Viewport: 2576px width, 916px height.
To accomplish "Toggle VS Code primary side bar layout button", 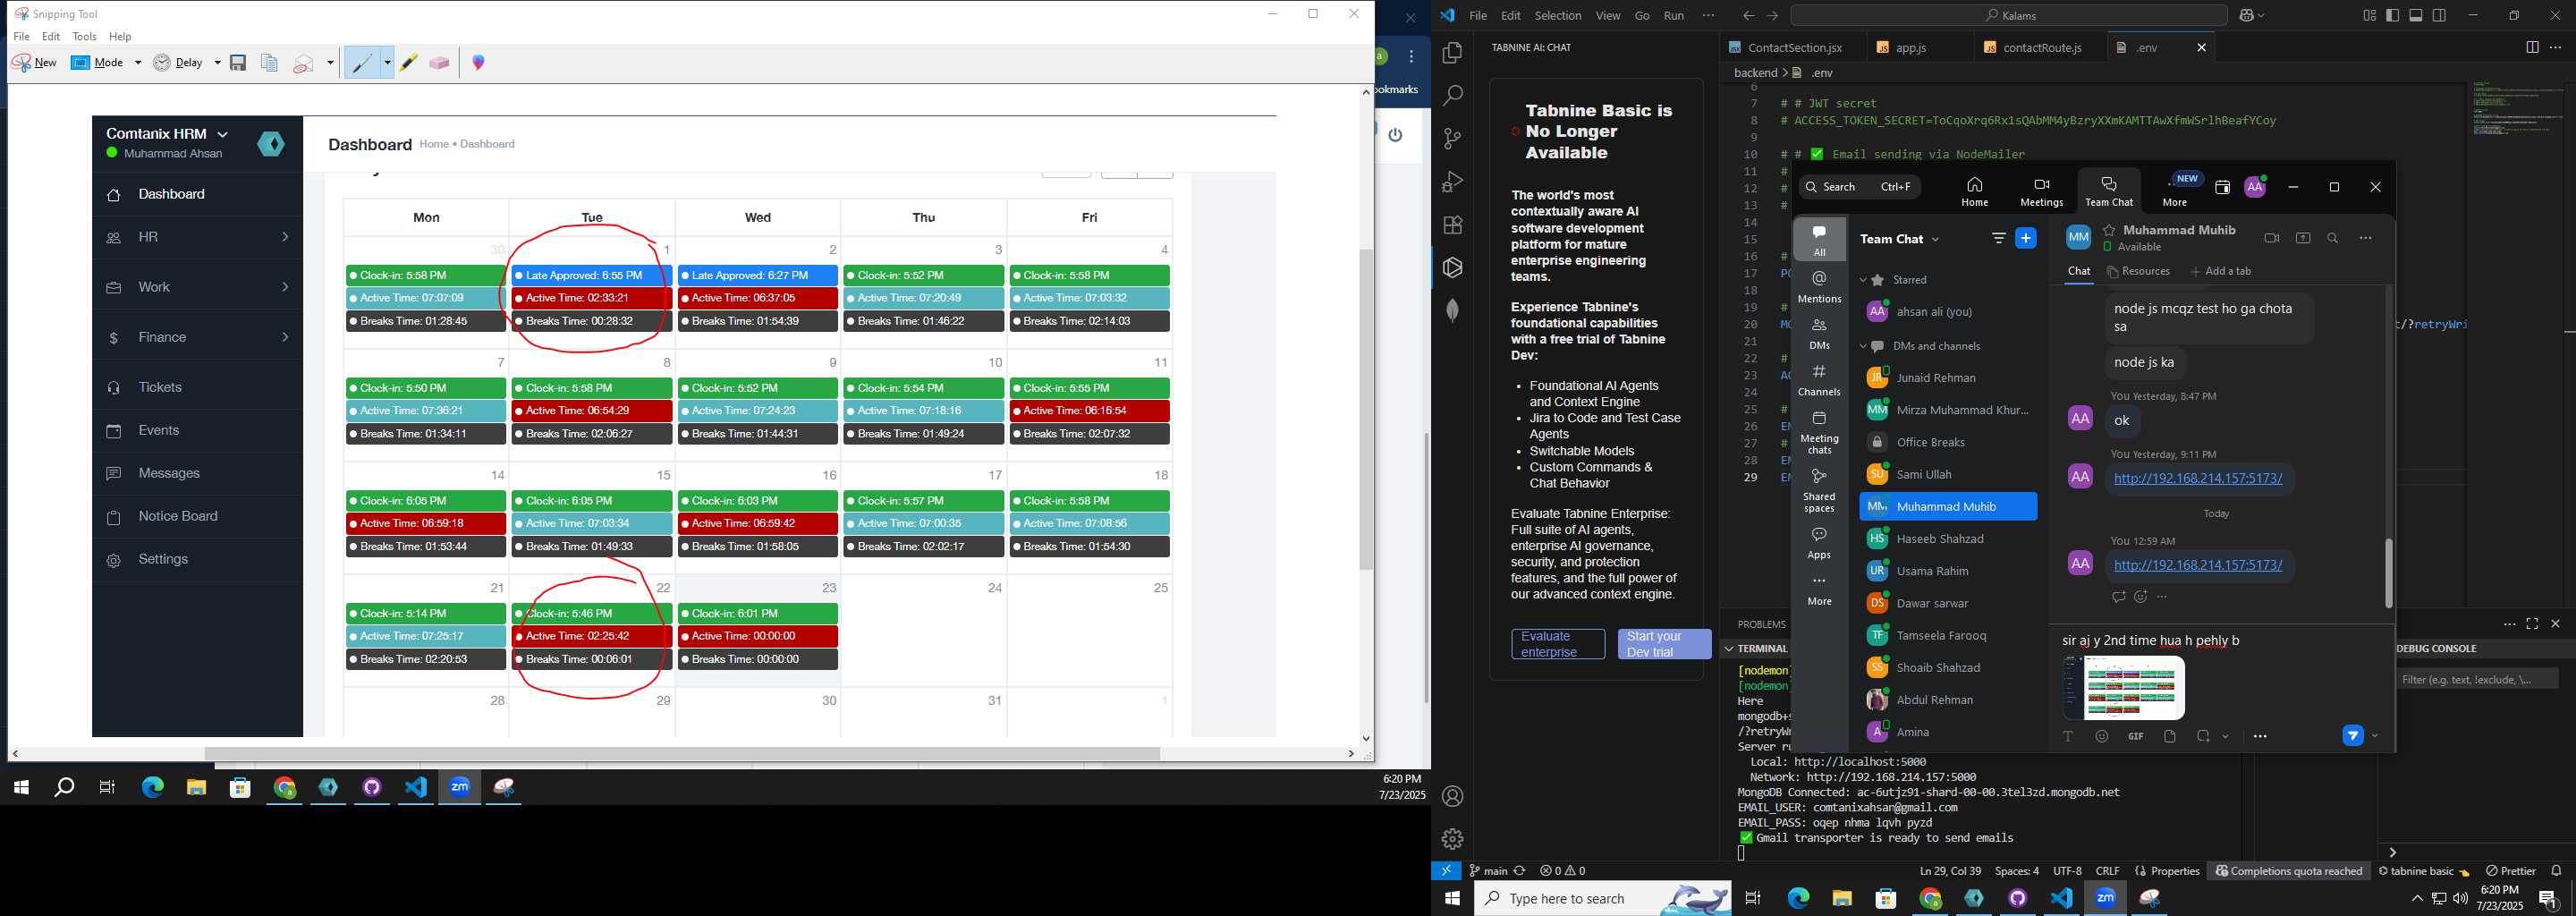I will point(2392,15).
